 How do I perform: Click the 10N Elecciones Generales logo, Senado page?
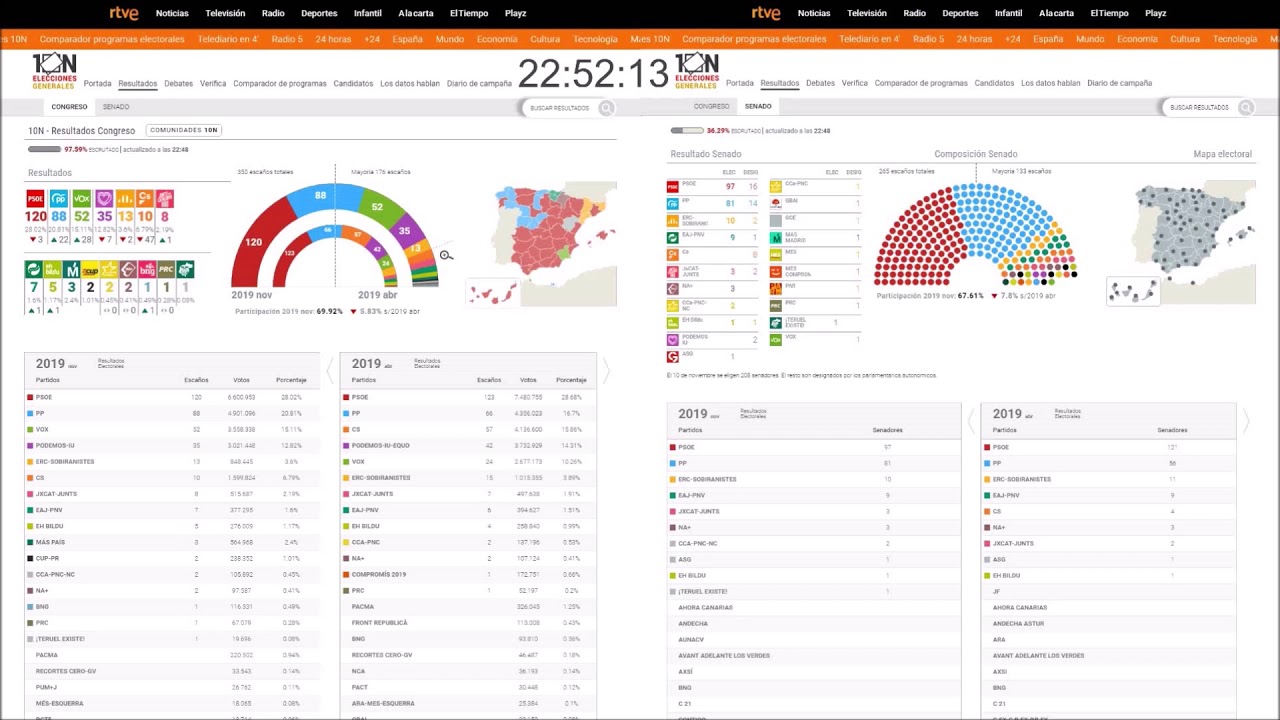[697, 71]
